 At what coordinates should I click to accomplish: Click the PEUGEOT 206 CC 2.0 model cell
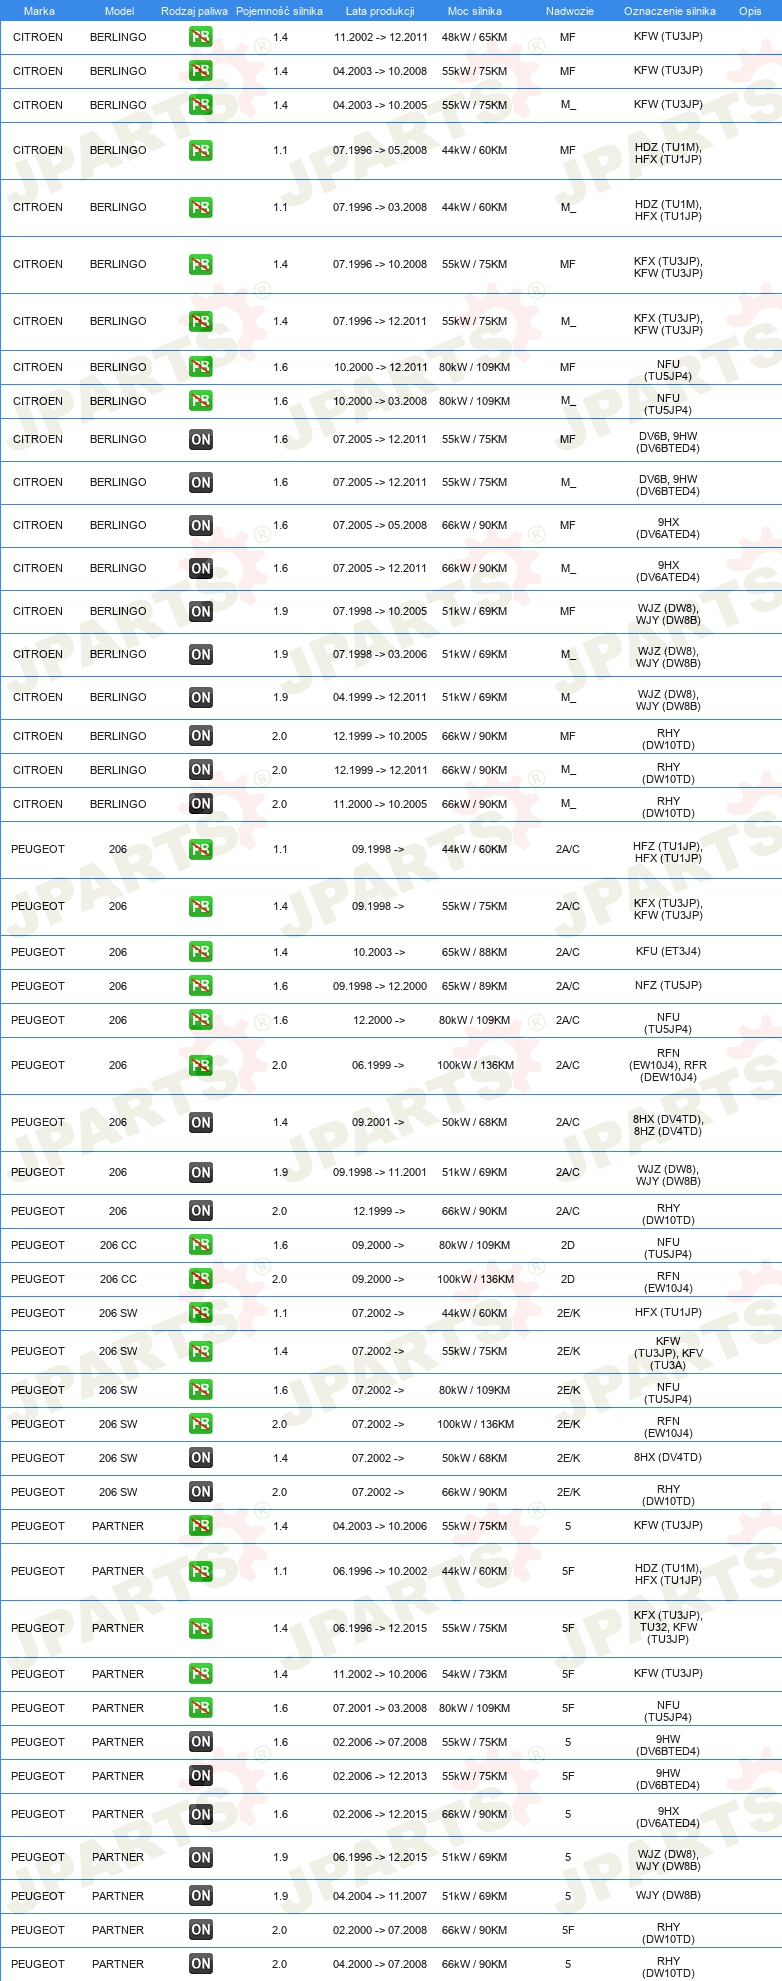[x=118, y=1279]
